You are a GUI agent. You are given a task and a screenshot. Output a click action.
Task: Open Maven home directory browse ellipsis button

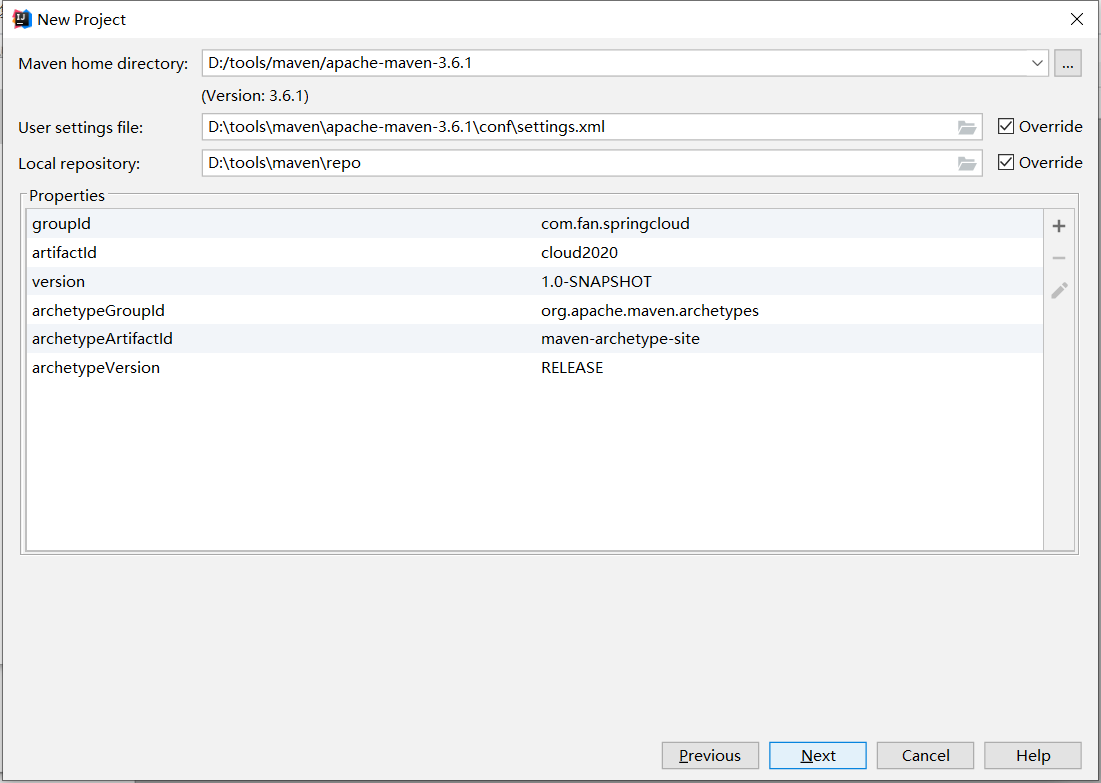click(1067, 63)
